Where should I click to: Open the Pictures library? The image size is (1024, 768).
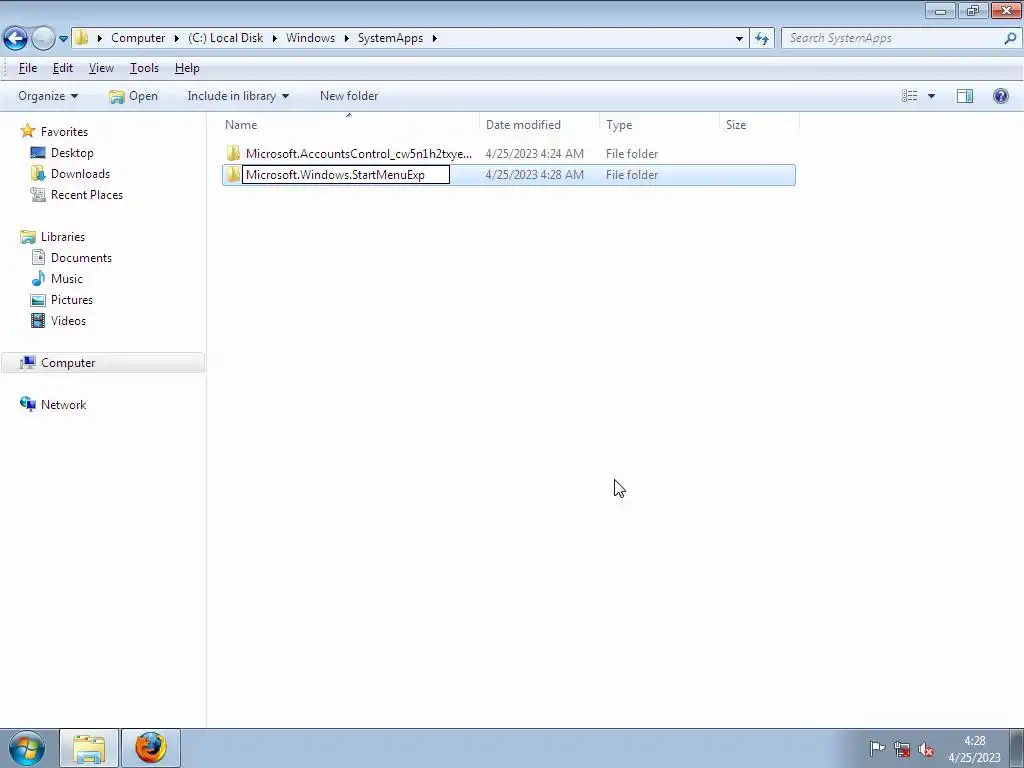click(x=72, y=300)
